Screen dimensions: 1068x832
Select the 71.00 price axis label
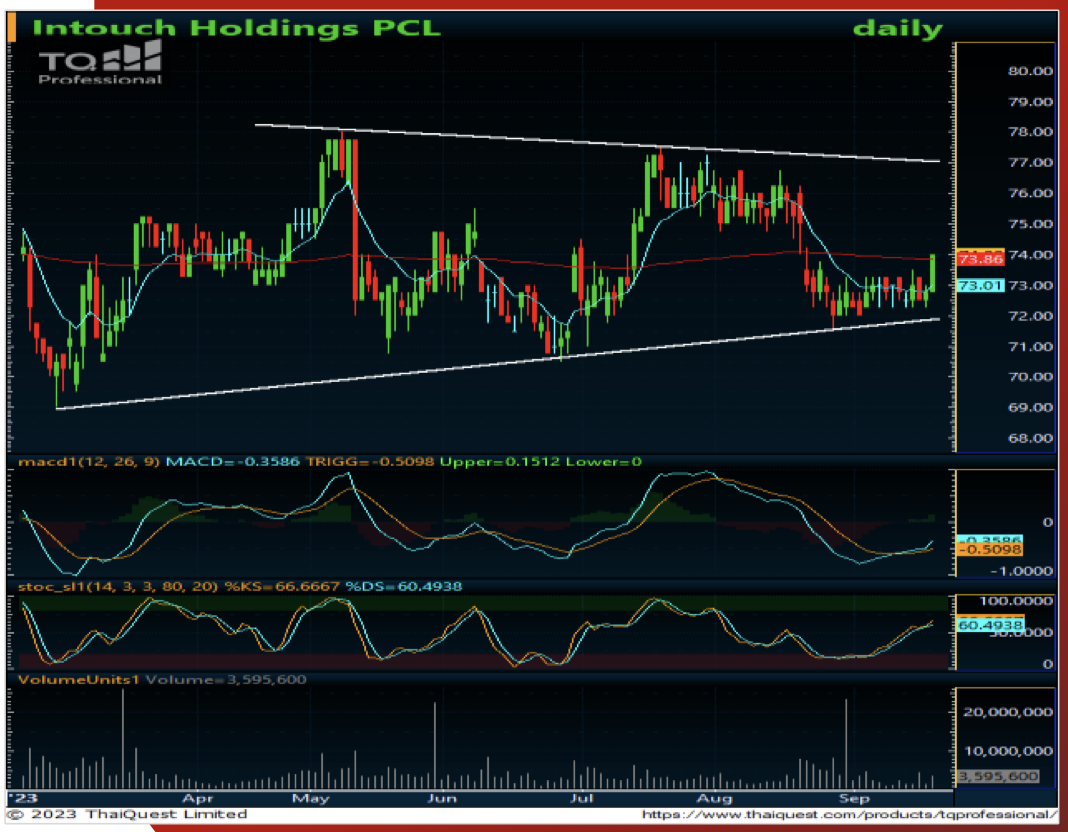pyautogui.click(x=1031, y=347)
